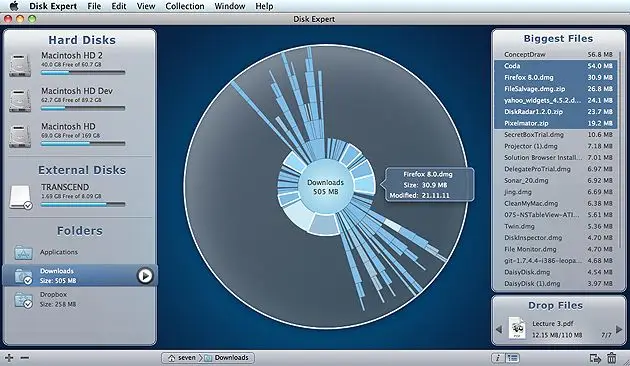Image resolution: width=630 pixels, height=366 pixels.
Task: Select DiskRadar1.2.0.zip file row
Action: tap(555, 112)
